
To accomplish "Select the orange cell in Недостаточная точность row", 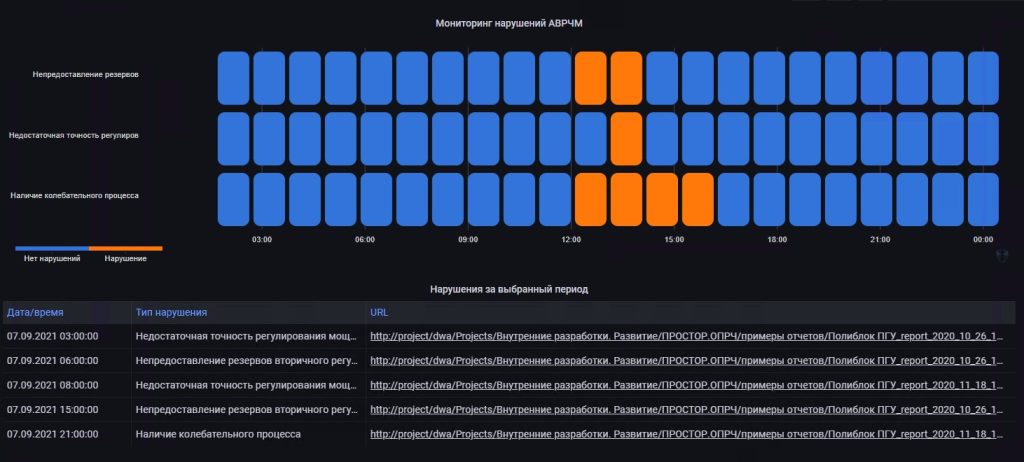I will (626, 138).
